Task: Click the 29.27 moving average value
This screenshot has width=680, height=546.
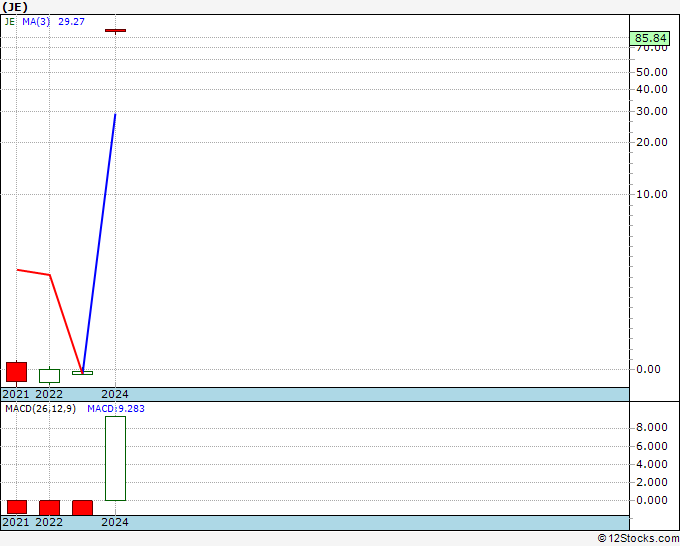Action: (x=71, y=21)
